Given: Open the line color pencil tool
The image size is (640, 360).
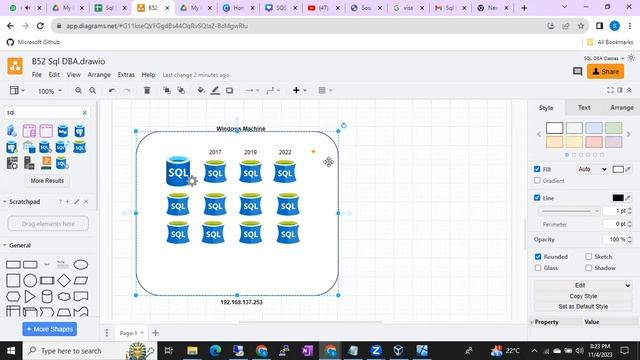Looking at the screenshot, I should tap(215, 91).
